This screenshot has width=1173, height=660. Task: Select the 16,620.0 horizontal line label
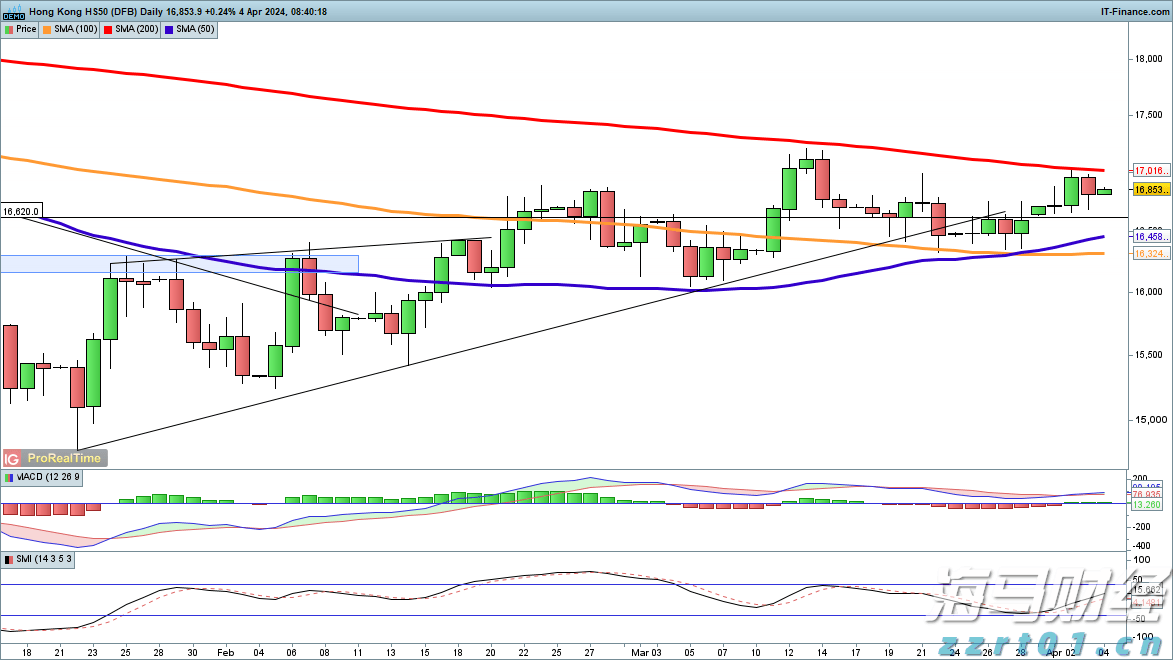21,212
